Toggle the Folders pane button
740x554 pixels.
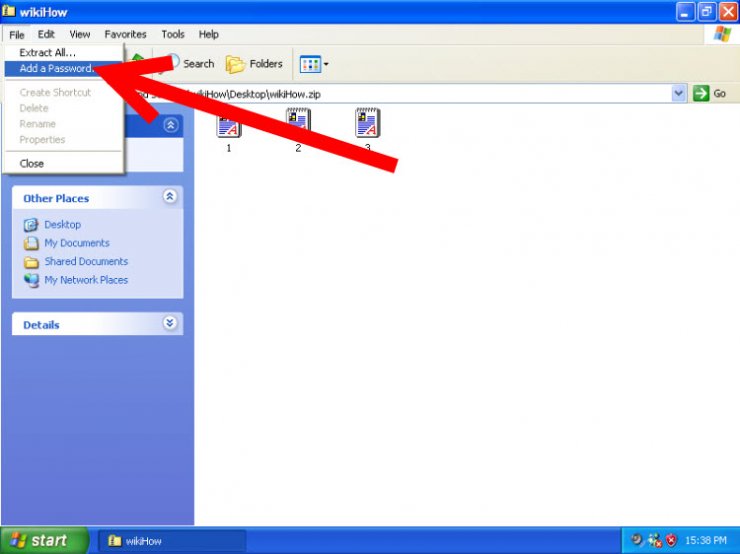click(254, 64)
